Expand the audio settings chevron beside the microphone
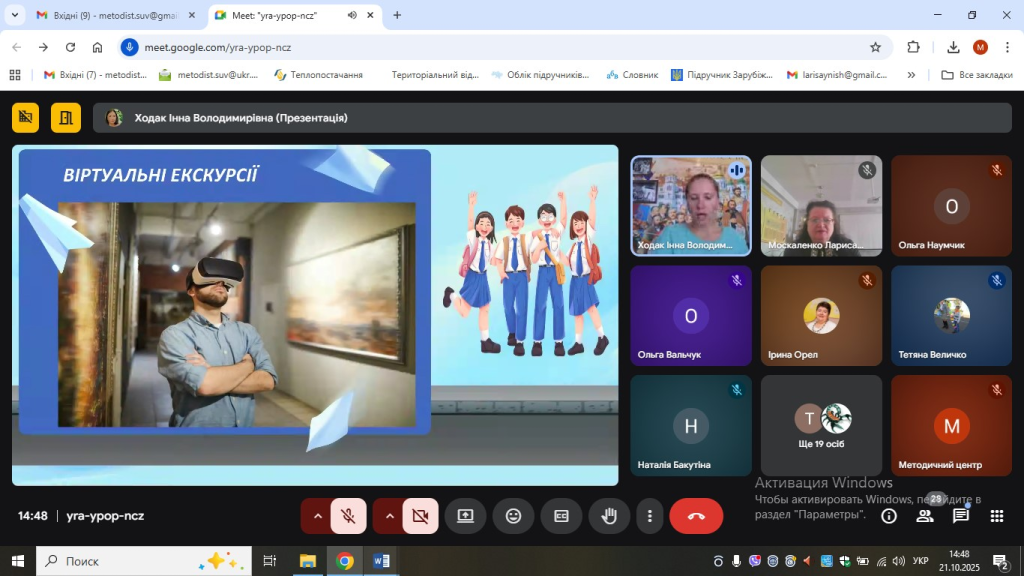The height and width of the screenshot is (576, 1024). (x=318, y=516)
